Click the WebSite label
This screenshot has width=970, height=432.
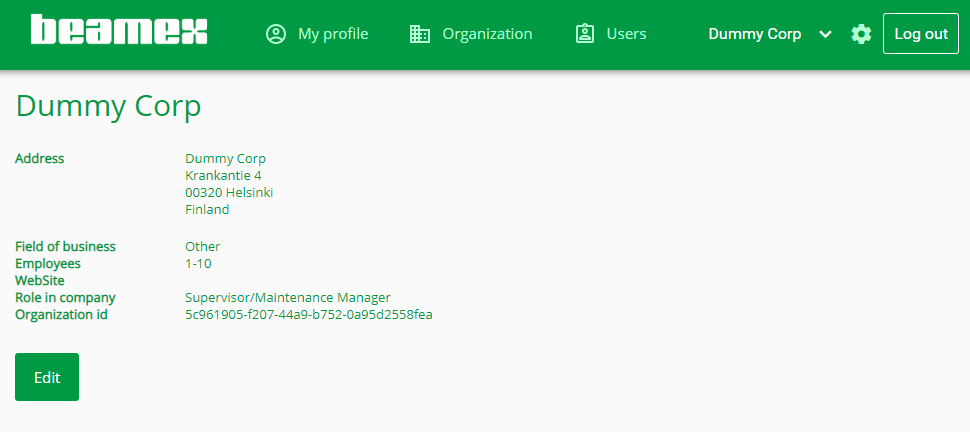[40, 281]
